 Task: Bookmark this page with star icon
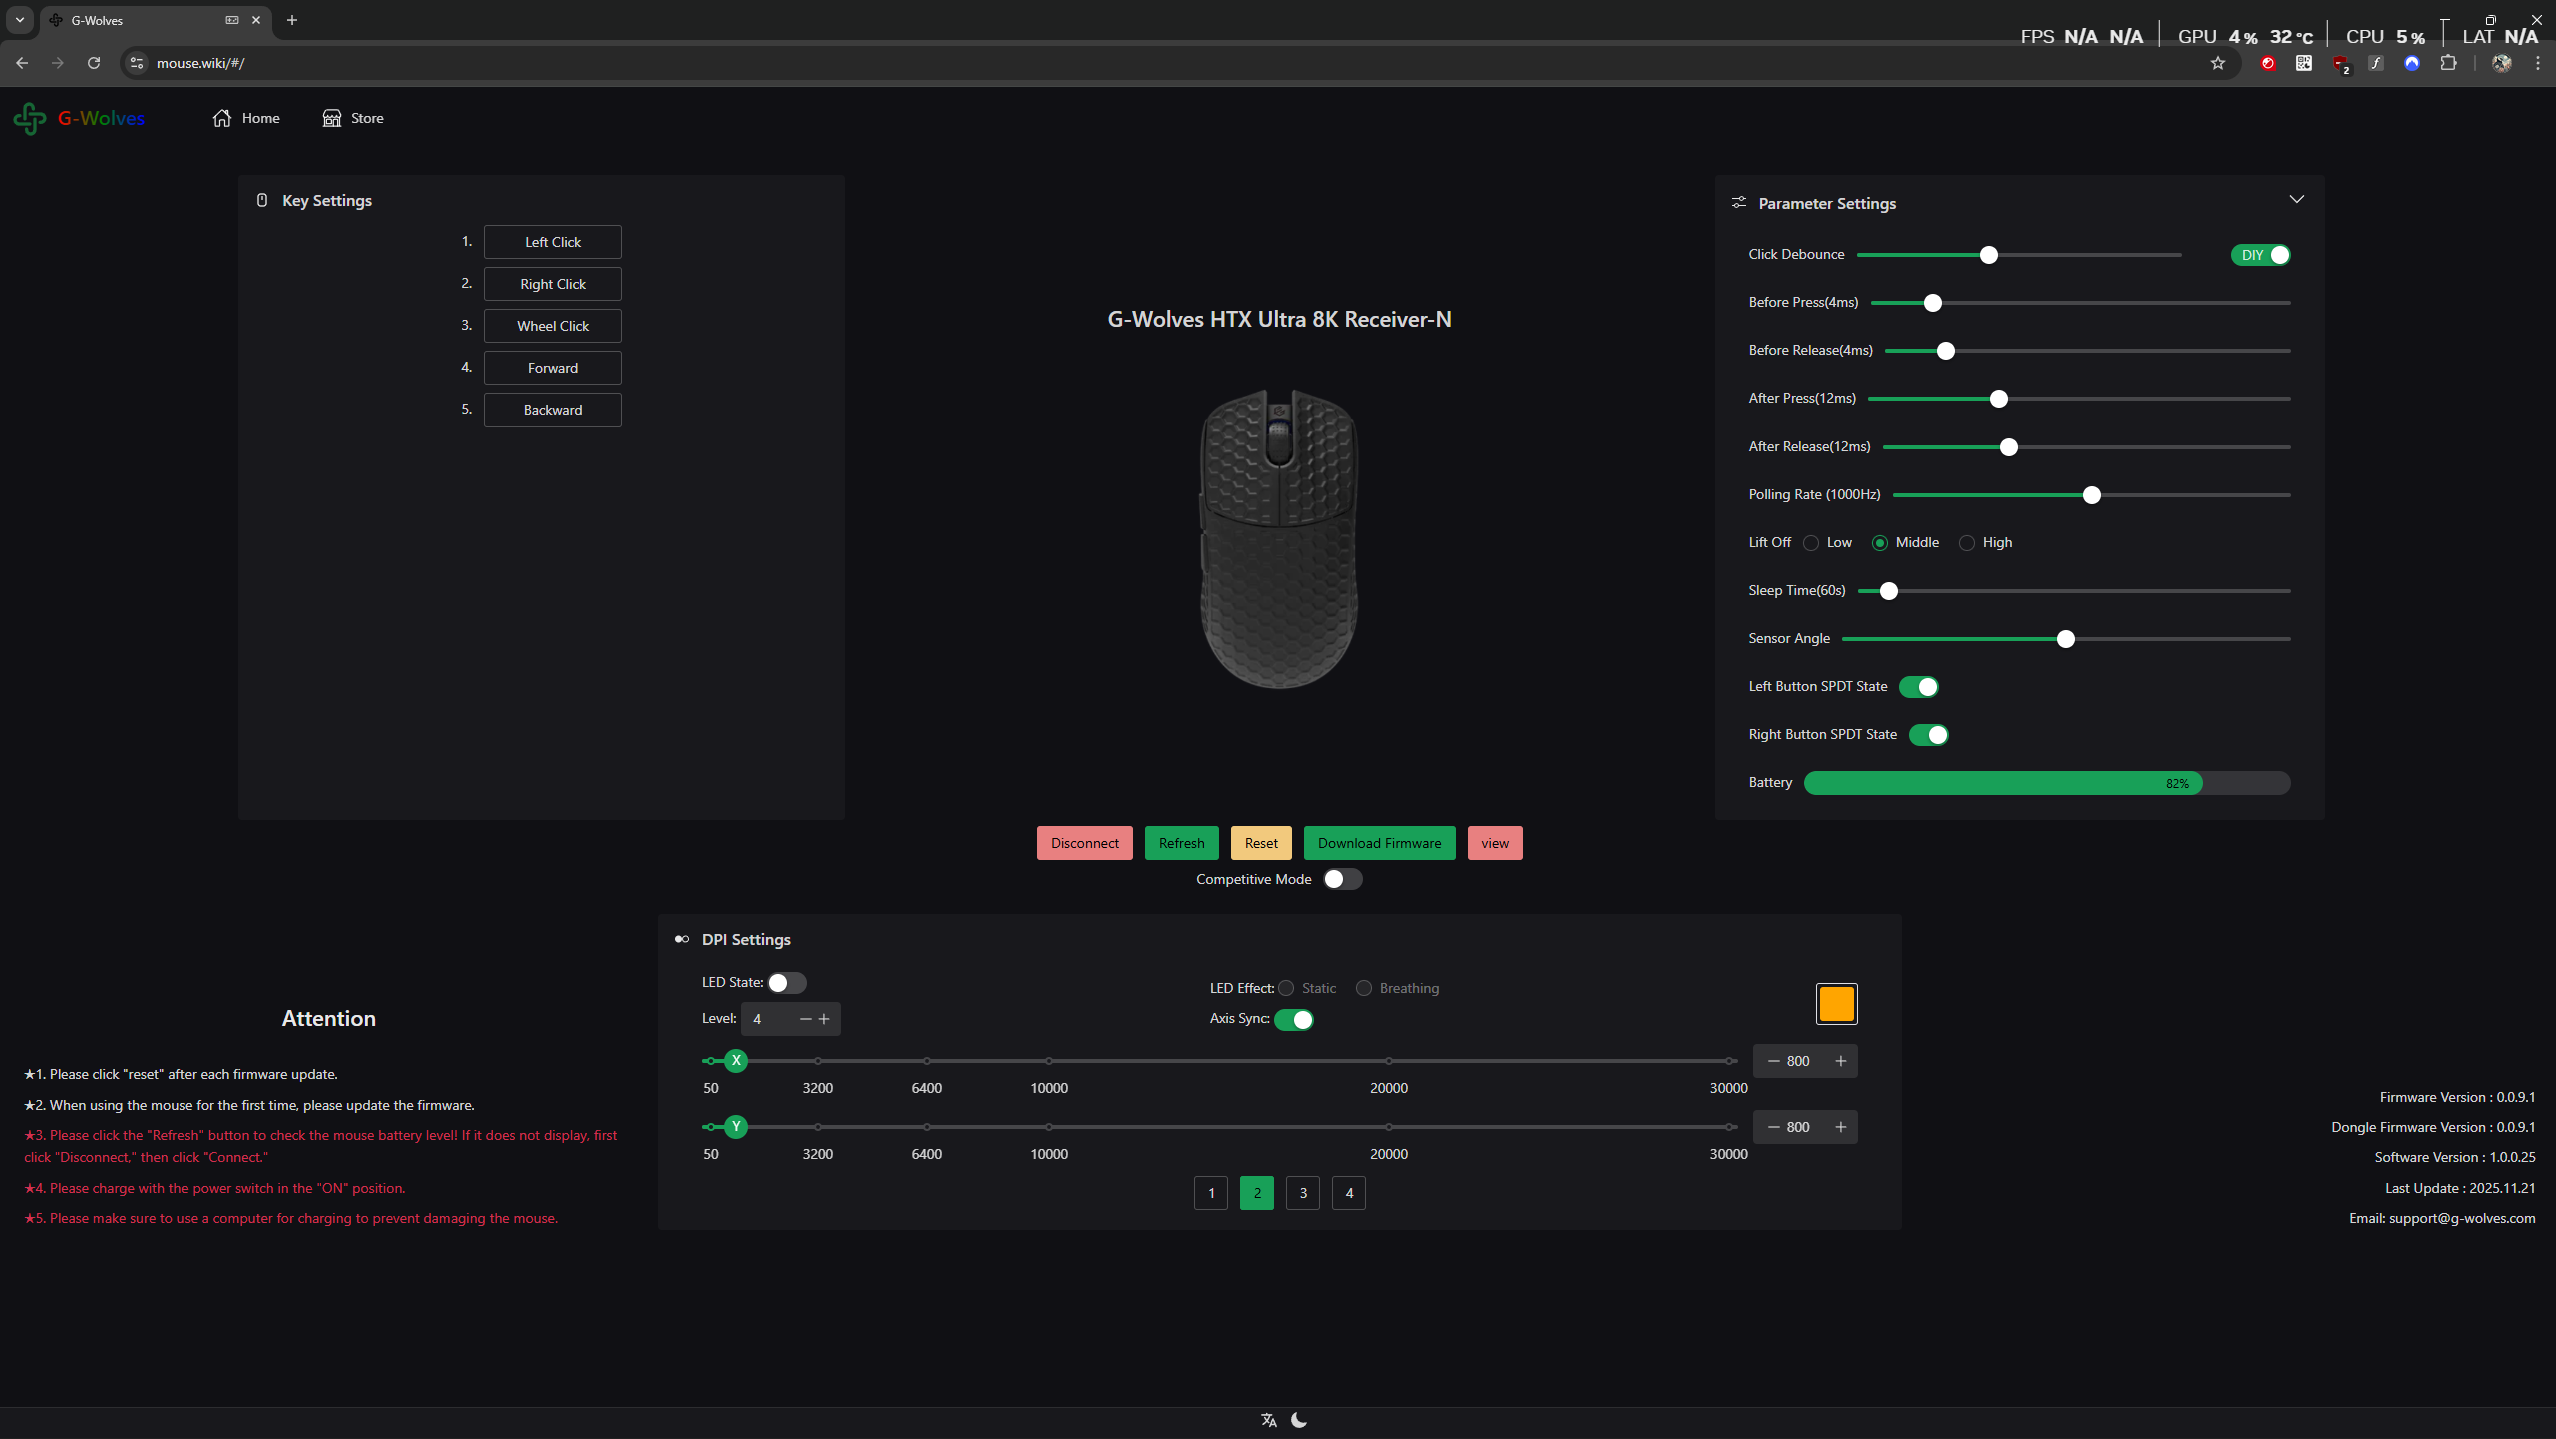click(x=2218, y=63)
